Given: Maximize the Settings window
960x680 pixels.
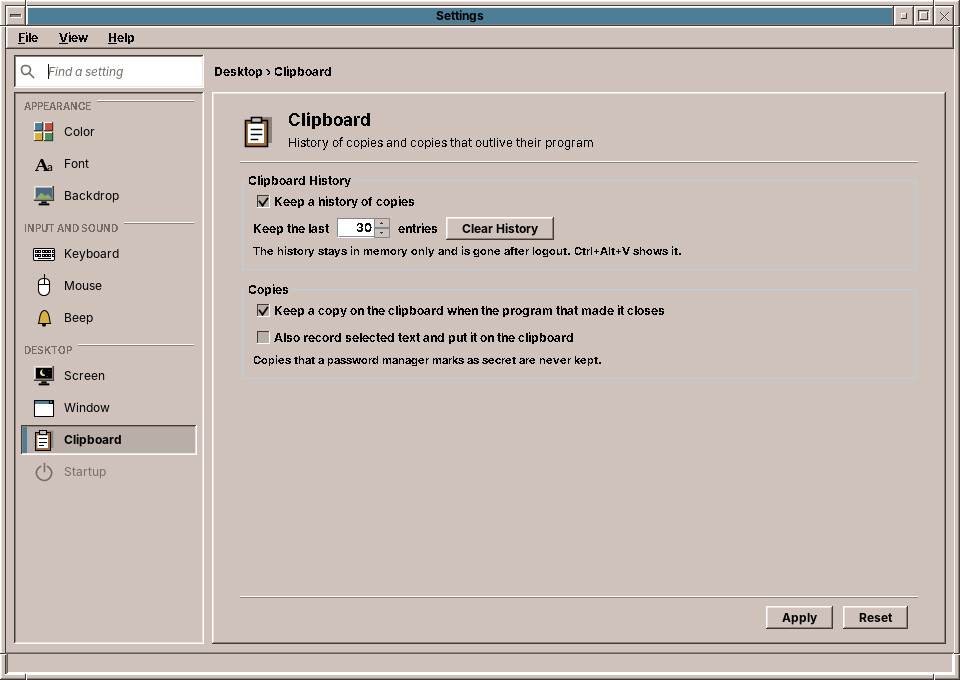Looking at the screenshot, I should (x=923, y=16).
